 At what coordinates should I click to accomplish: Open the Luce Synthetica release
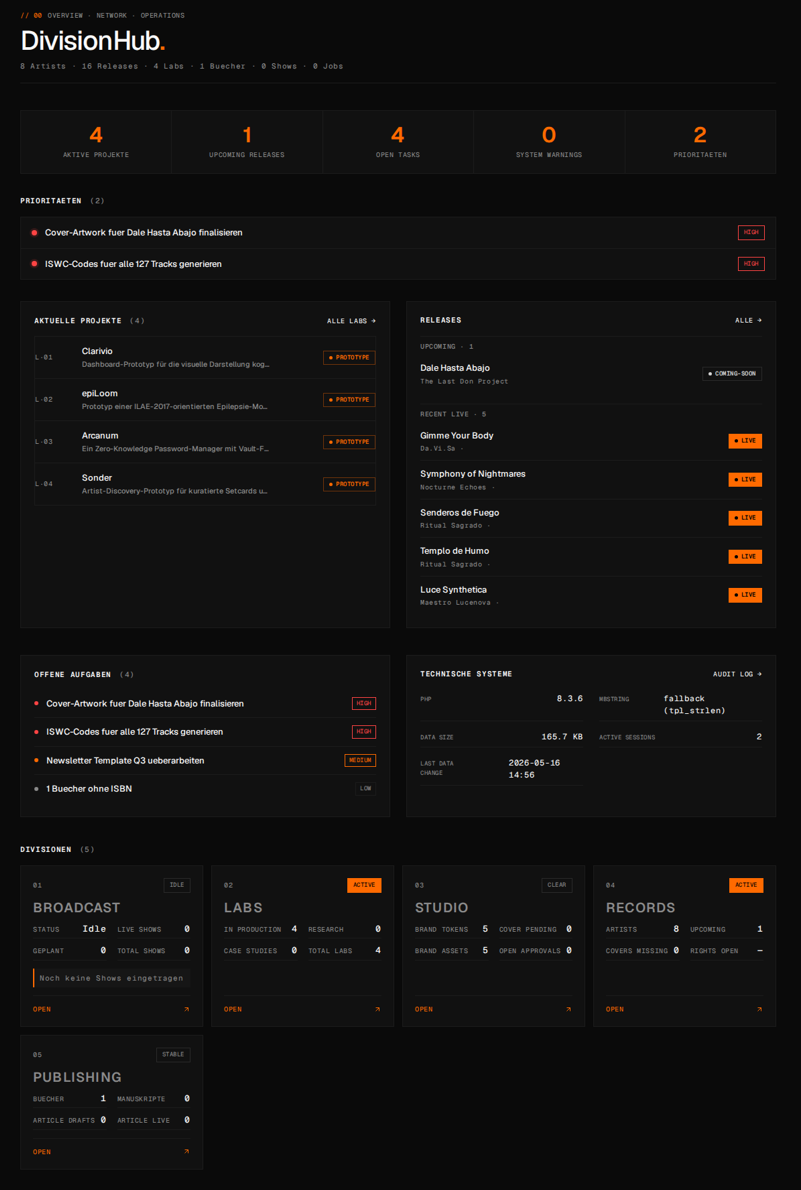(591, 595)
